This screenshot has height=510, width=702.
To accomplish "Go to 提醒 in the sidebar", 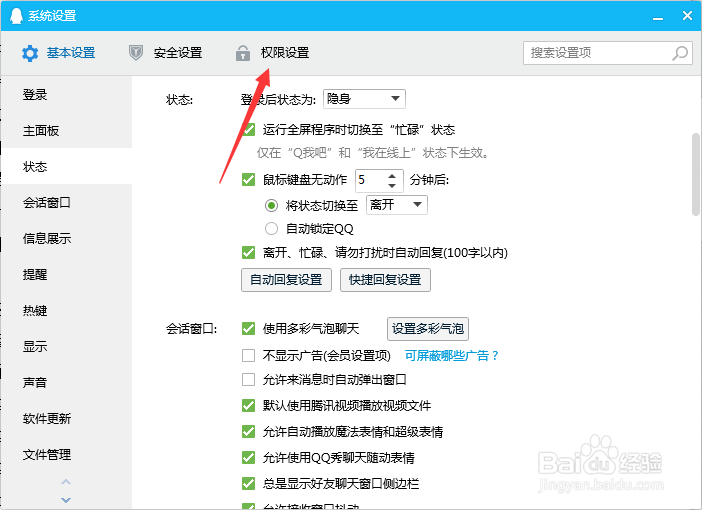I will pyautogui.click(x=66, y=274).
